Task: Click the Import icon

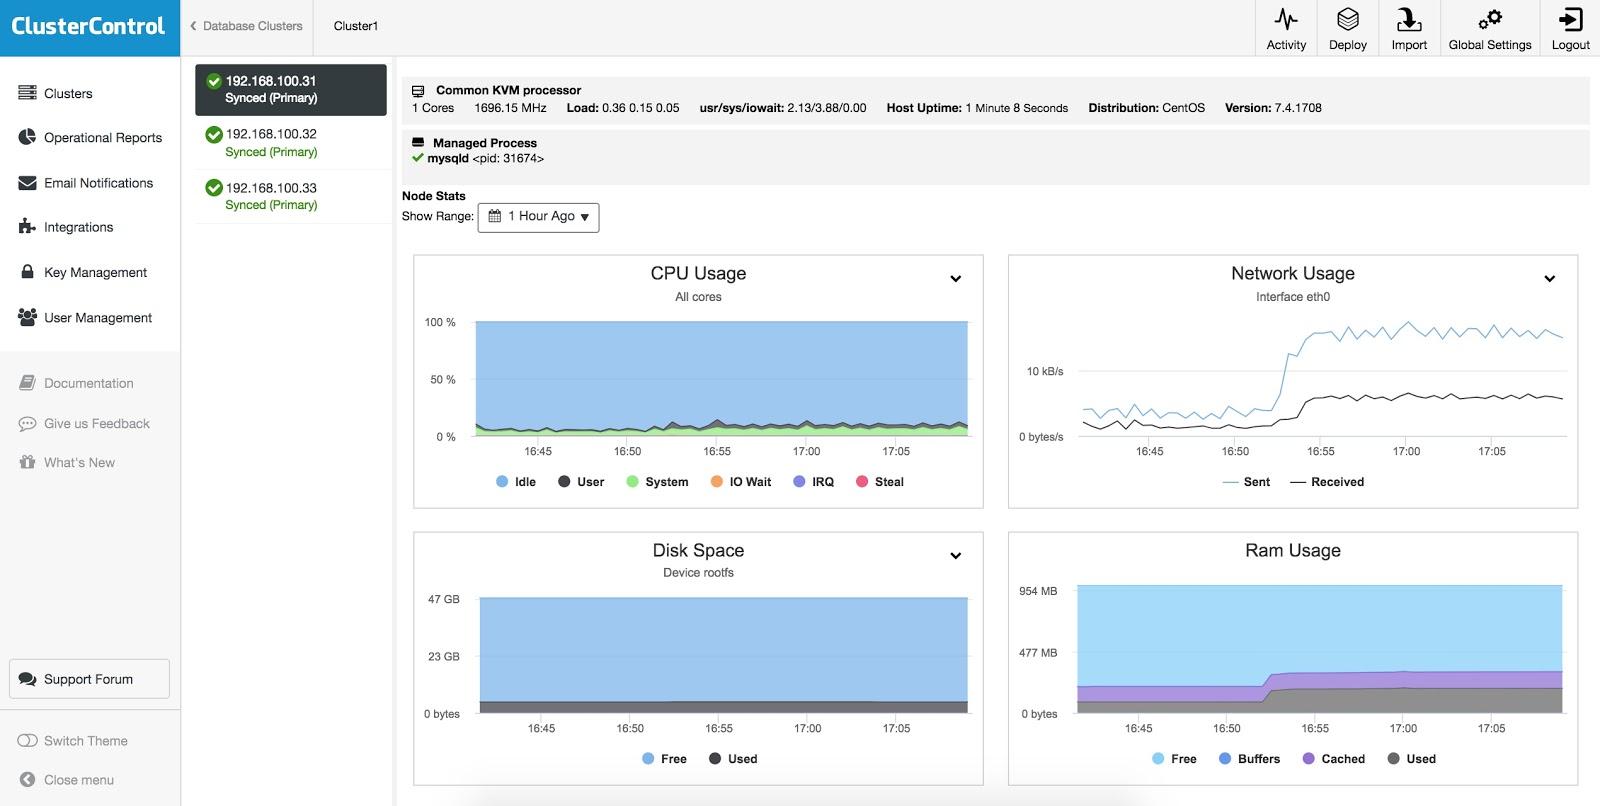Action: pos(1409,19)
